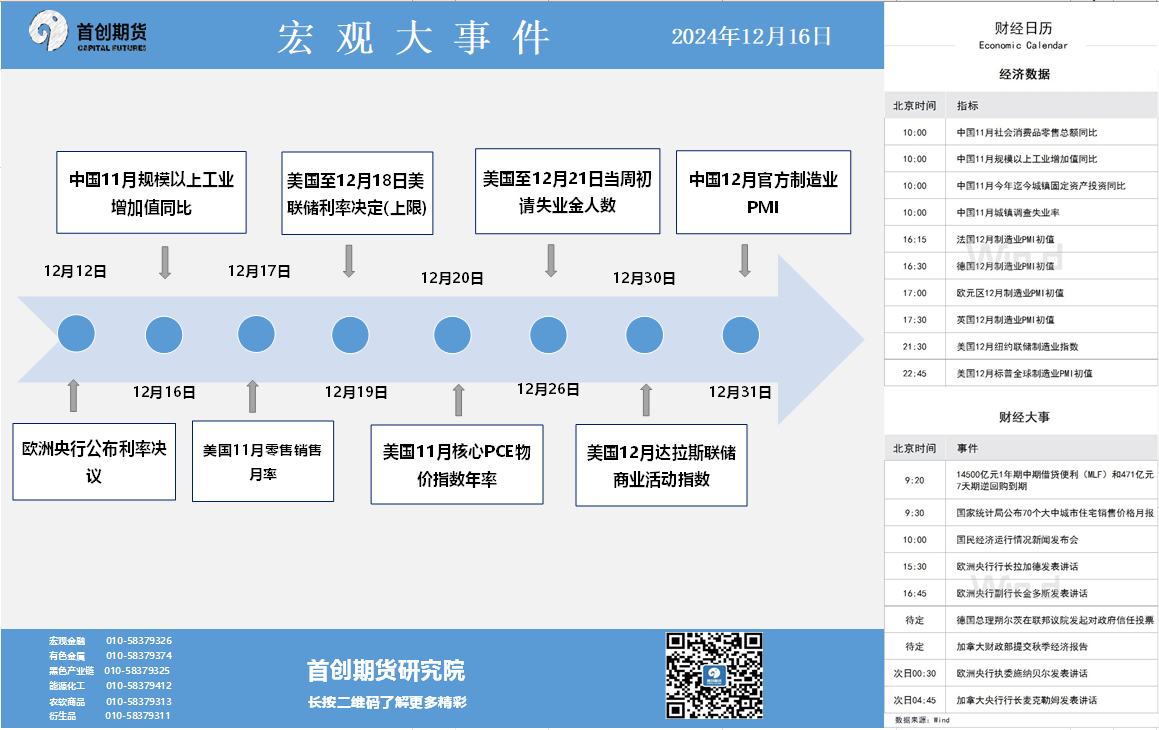Click the 中国12月官方制造业PMI box
The height and width of the screenshot is (730, 1159).
pos(764,192)
